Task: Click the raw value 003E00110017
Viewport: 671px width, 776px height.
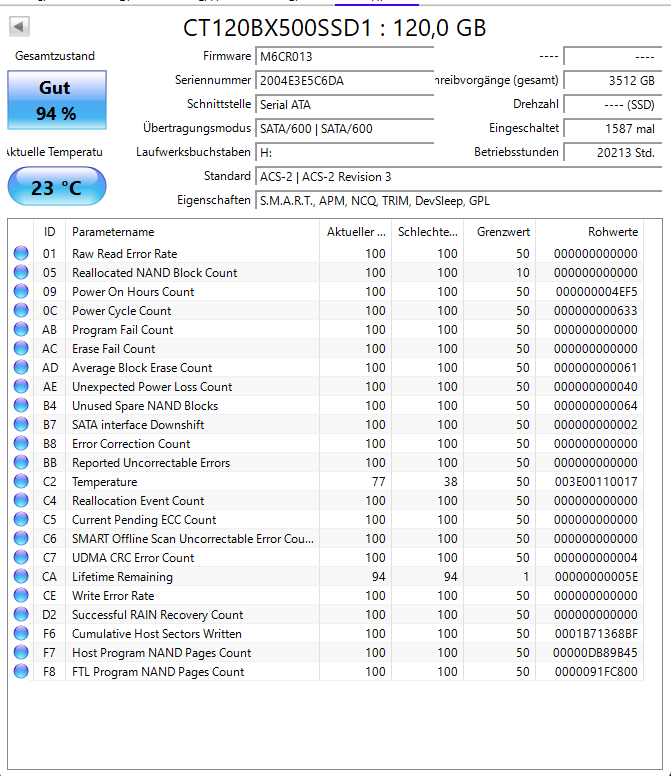Action: point(596,482)
